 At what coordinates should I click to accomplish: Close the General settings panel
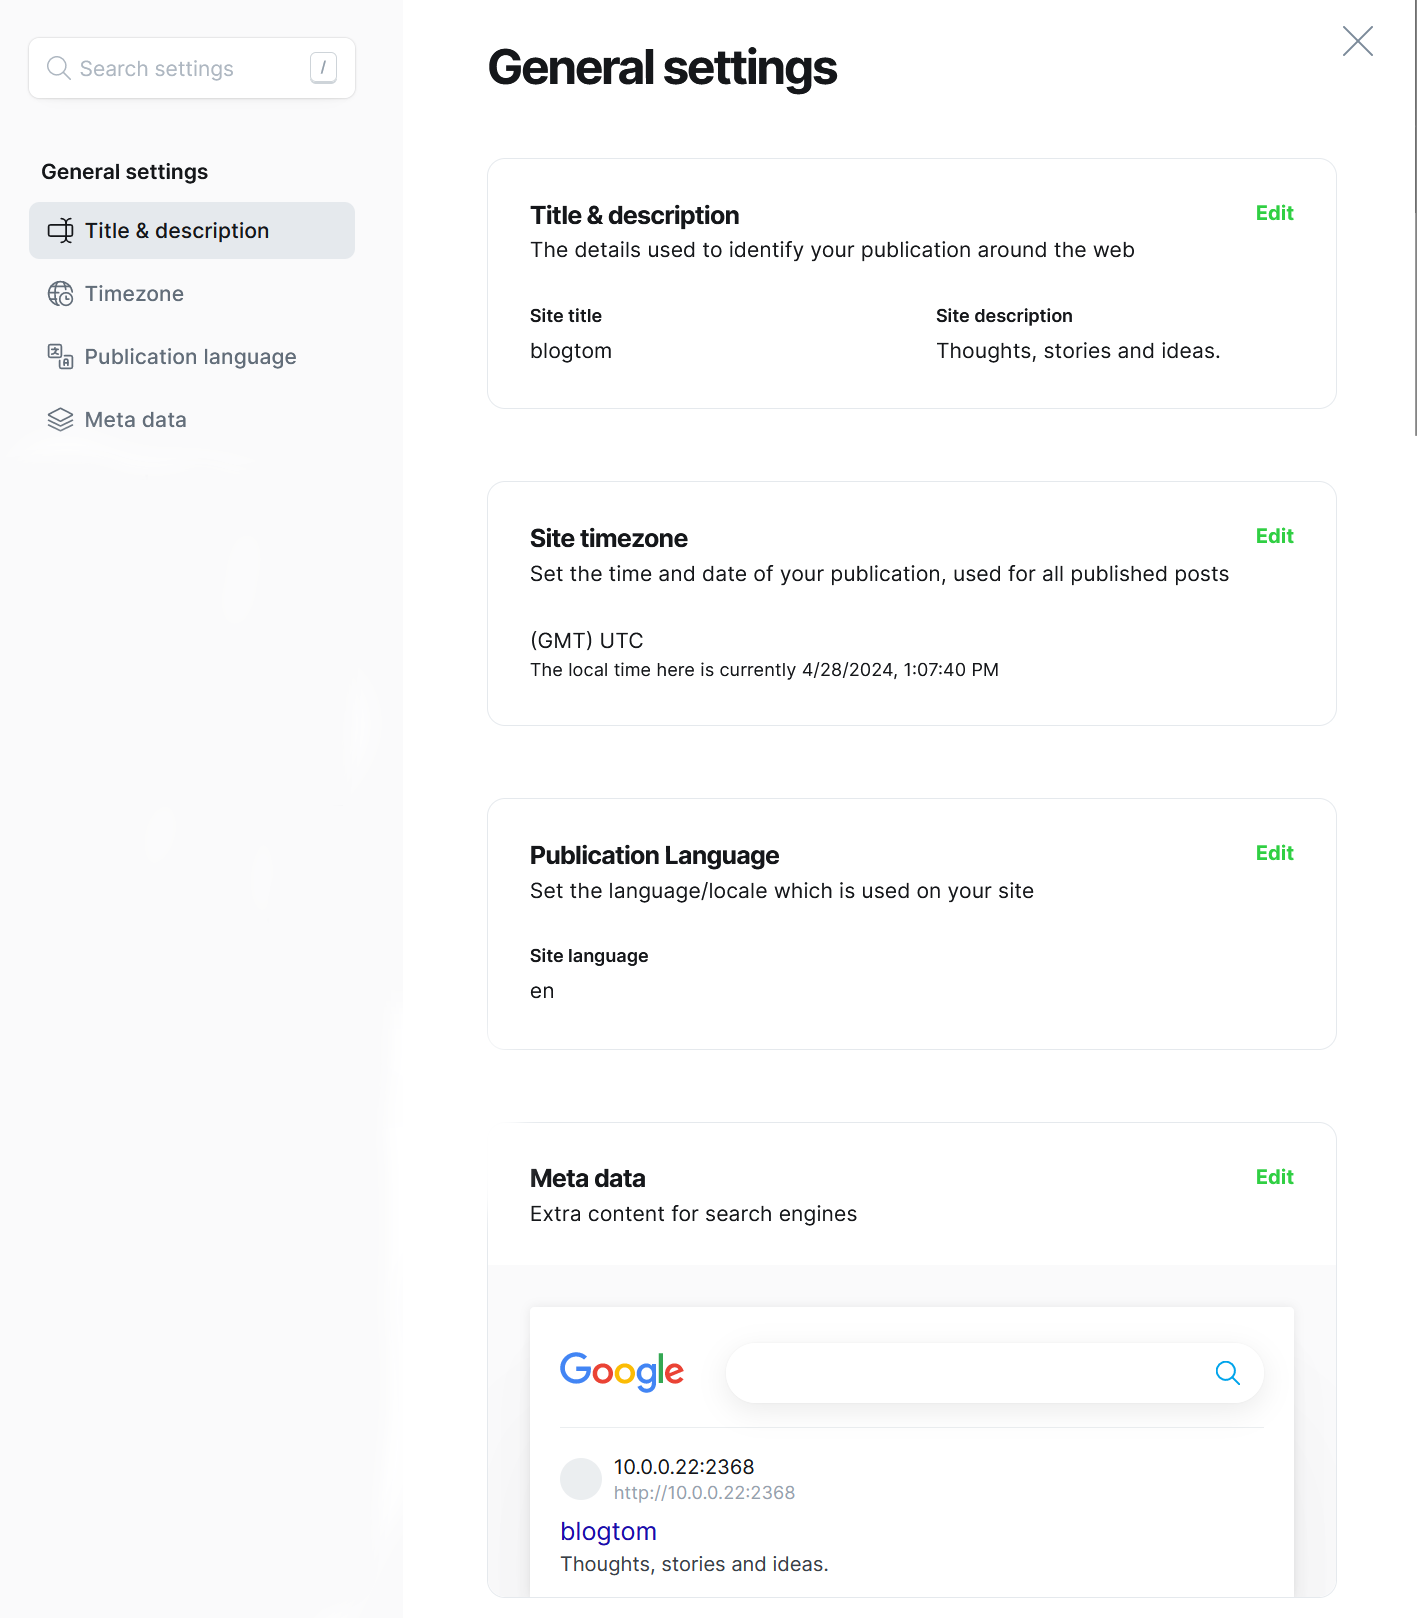tap(1357, 41)
